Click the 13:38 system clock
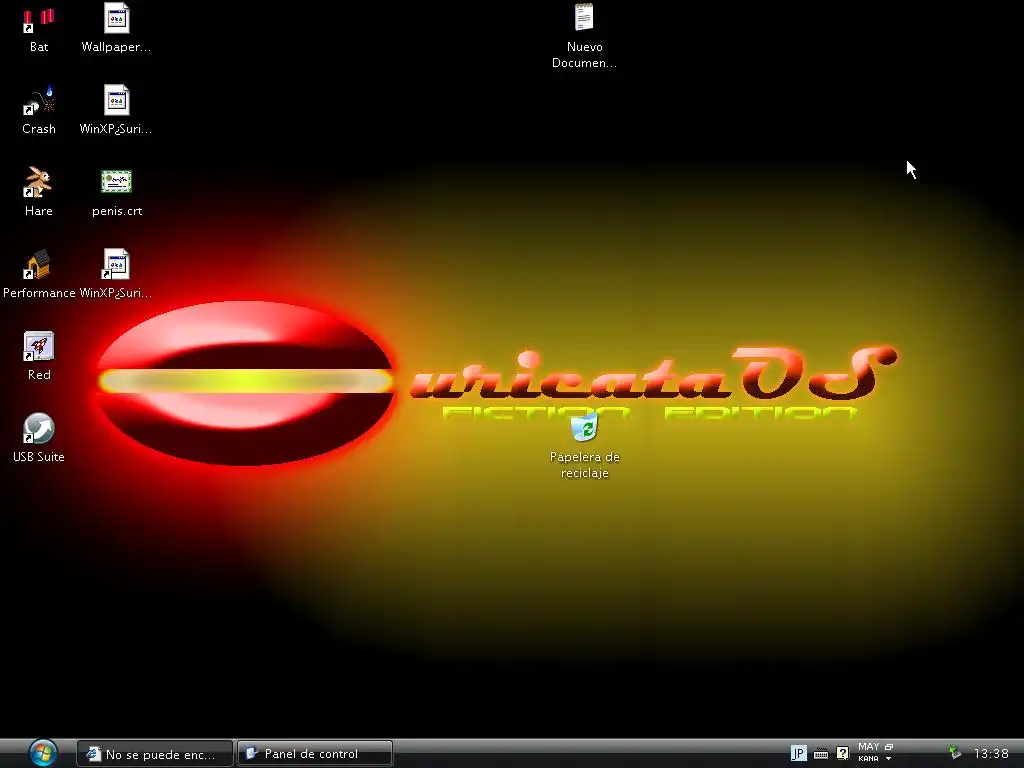The image size is (1024, 768). tap(991, 754)
